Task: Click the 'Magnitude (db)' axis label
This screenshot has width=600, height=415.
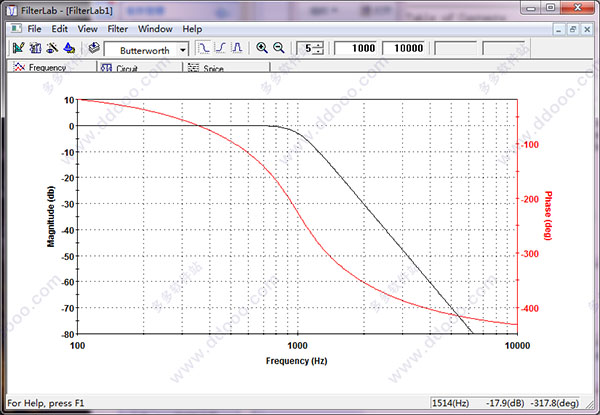Action: coord(51,216)
